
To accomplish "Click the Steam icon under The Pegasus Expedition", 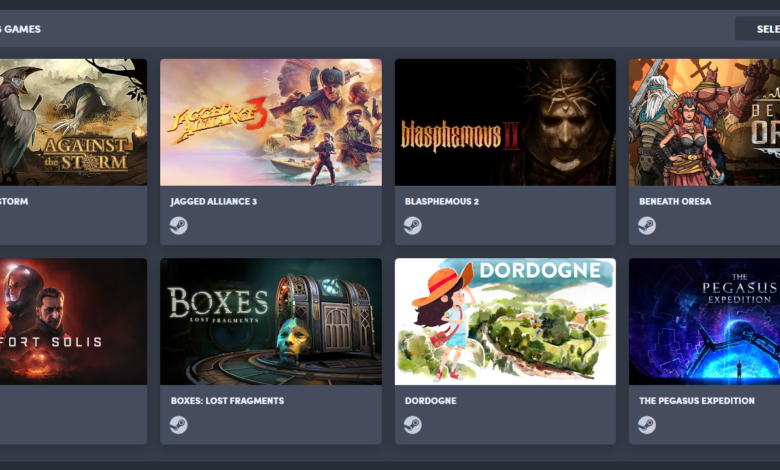I will click(647, 425).
